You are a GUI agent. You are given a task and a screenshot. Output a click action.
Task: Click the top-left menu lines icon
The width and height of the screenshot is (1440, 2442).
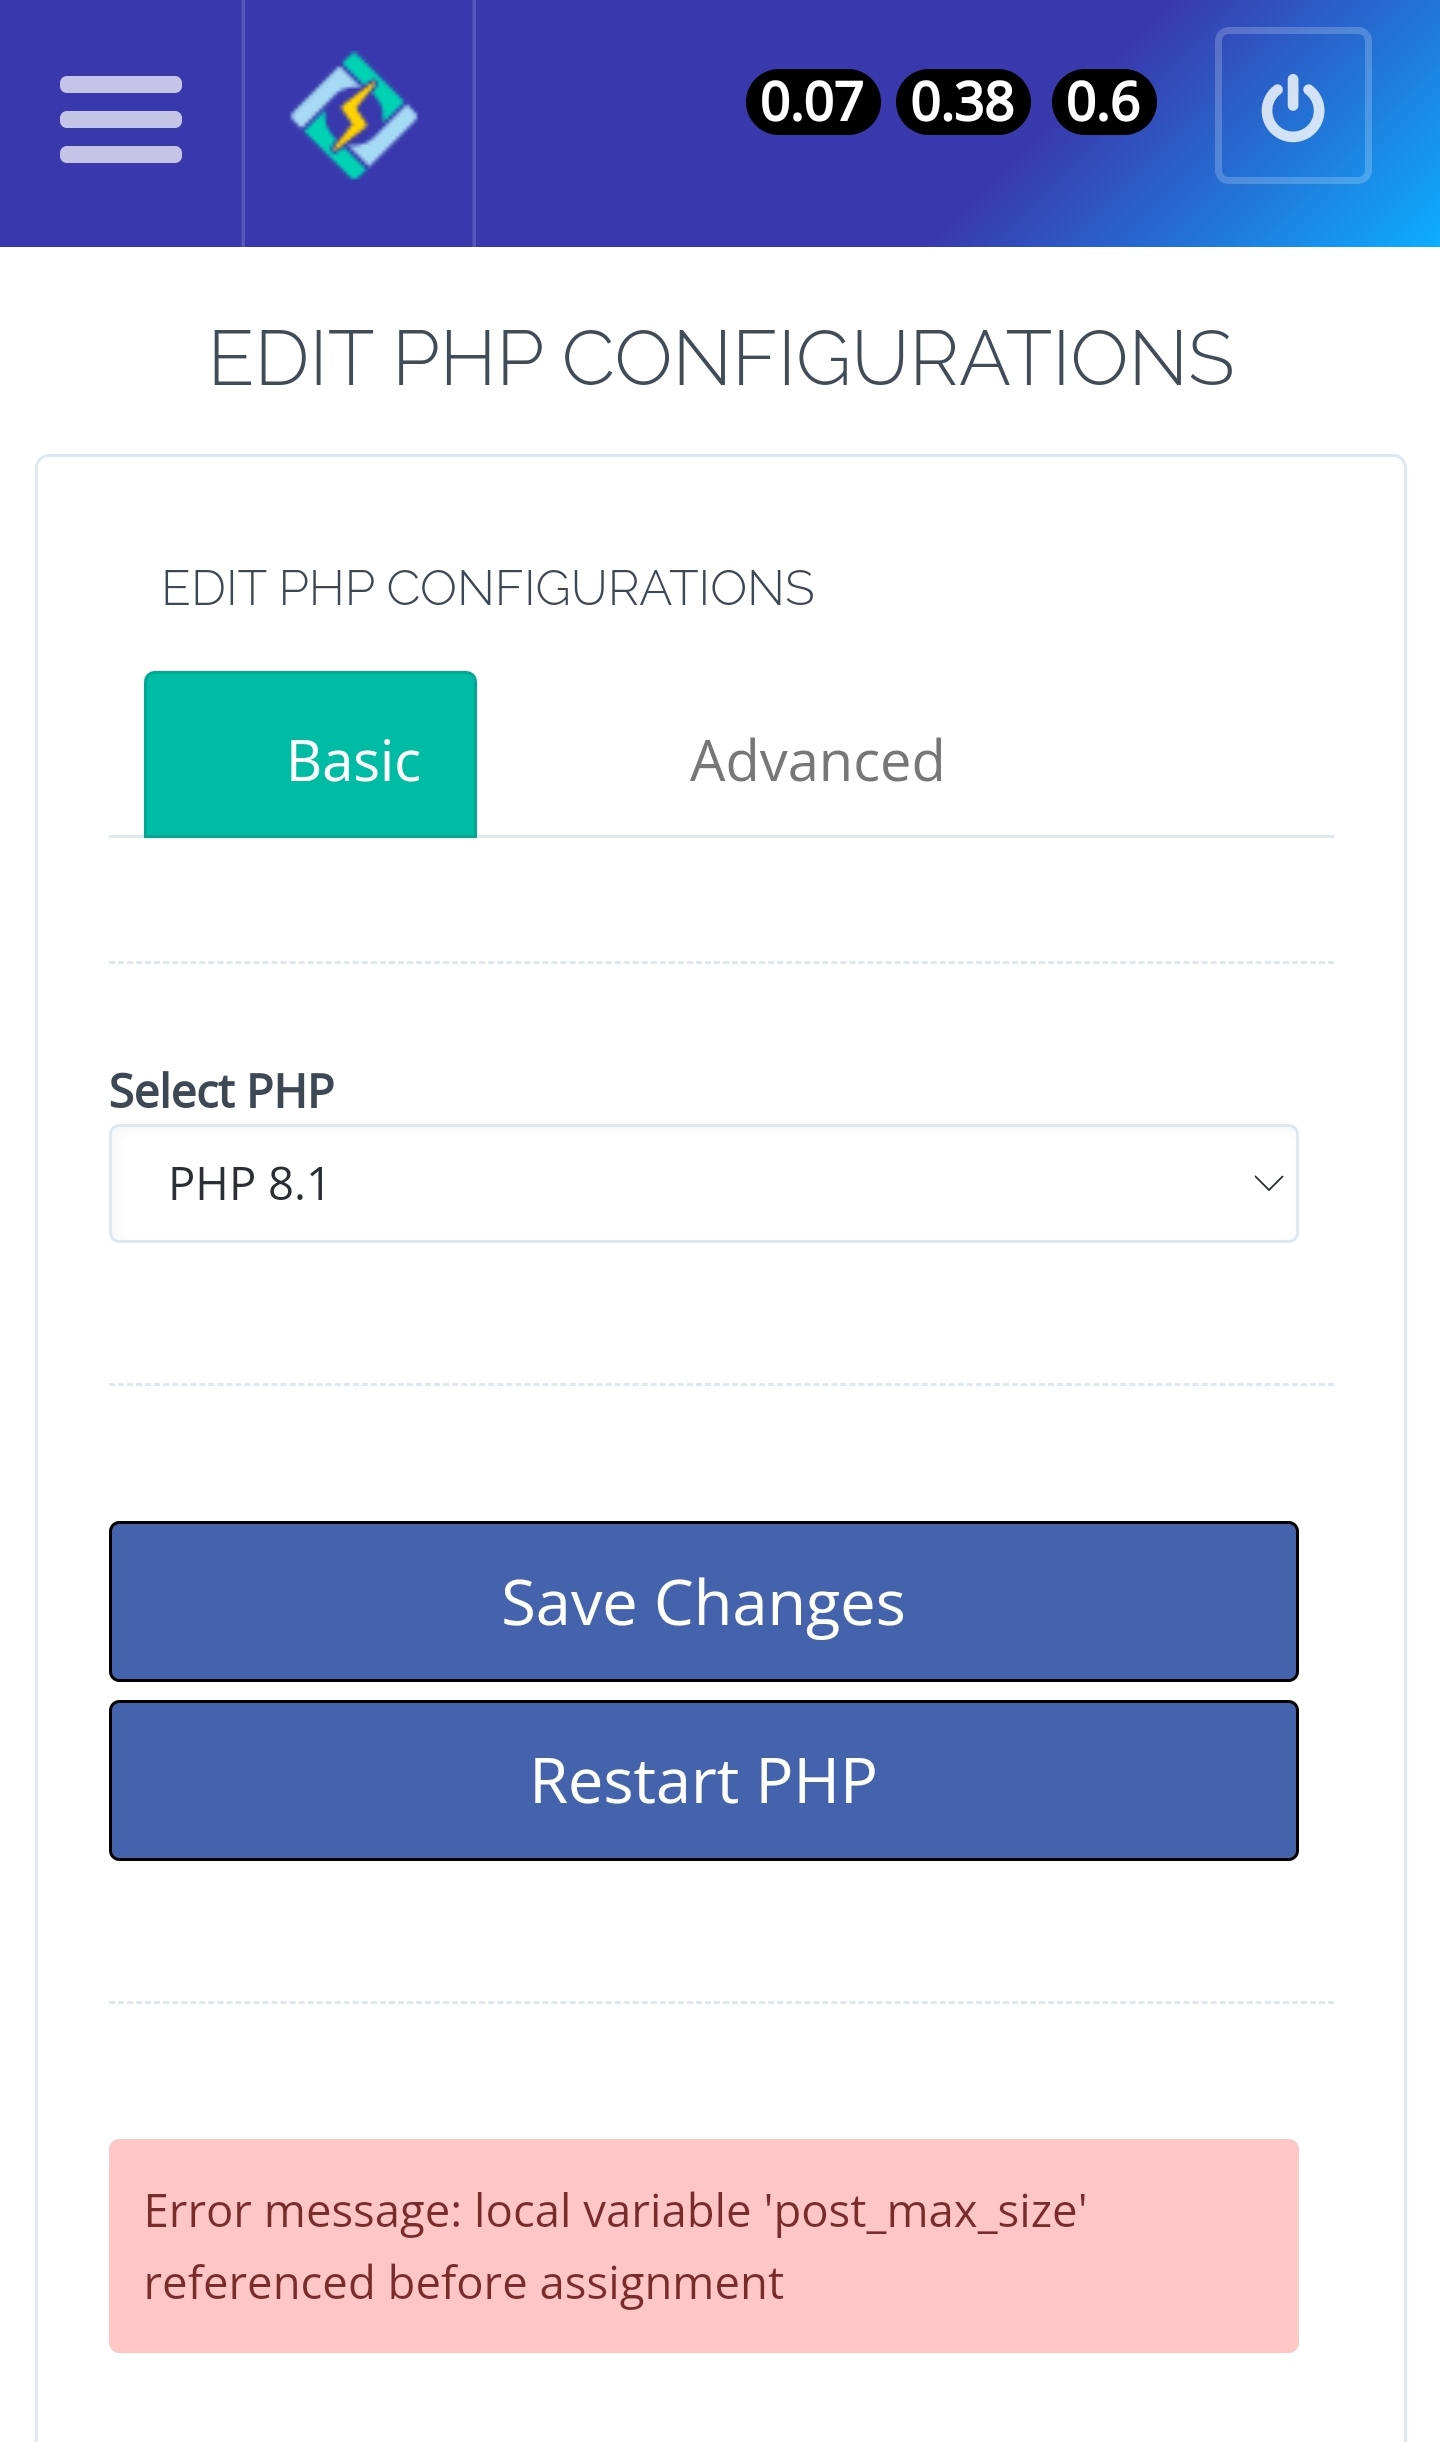120,117
